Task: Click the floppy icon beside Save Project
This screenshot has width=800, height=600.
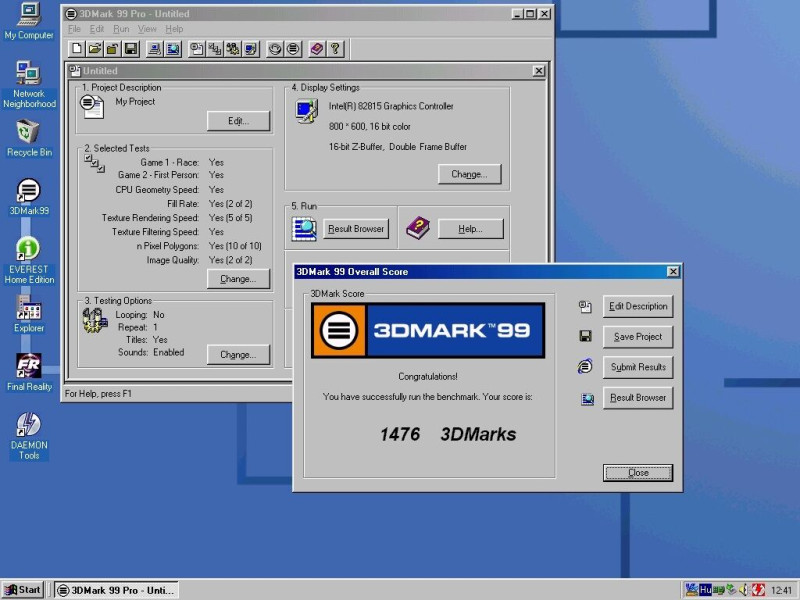Action: pyautogui.click(x=585, y=336)
